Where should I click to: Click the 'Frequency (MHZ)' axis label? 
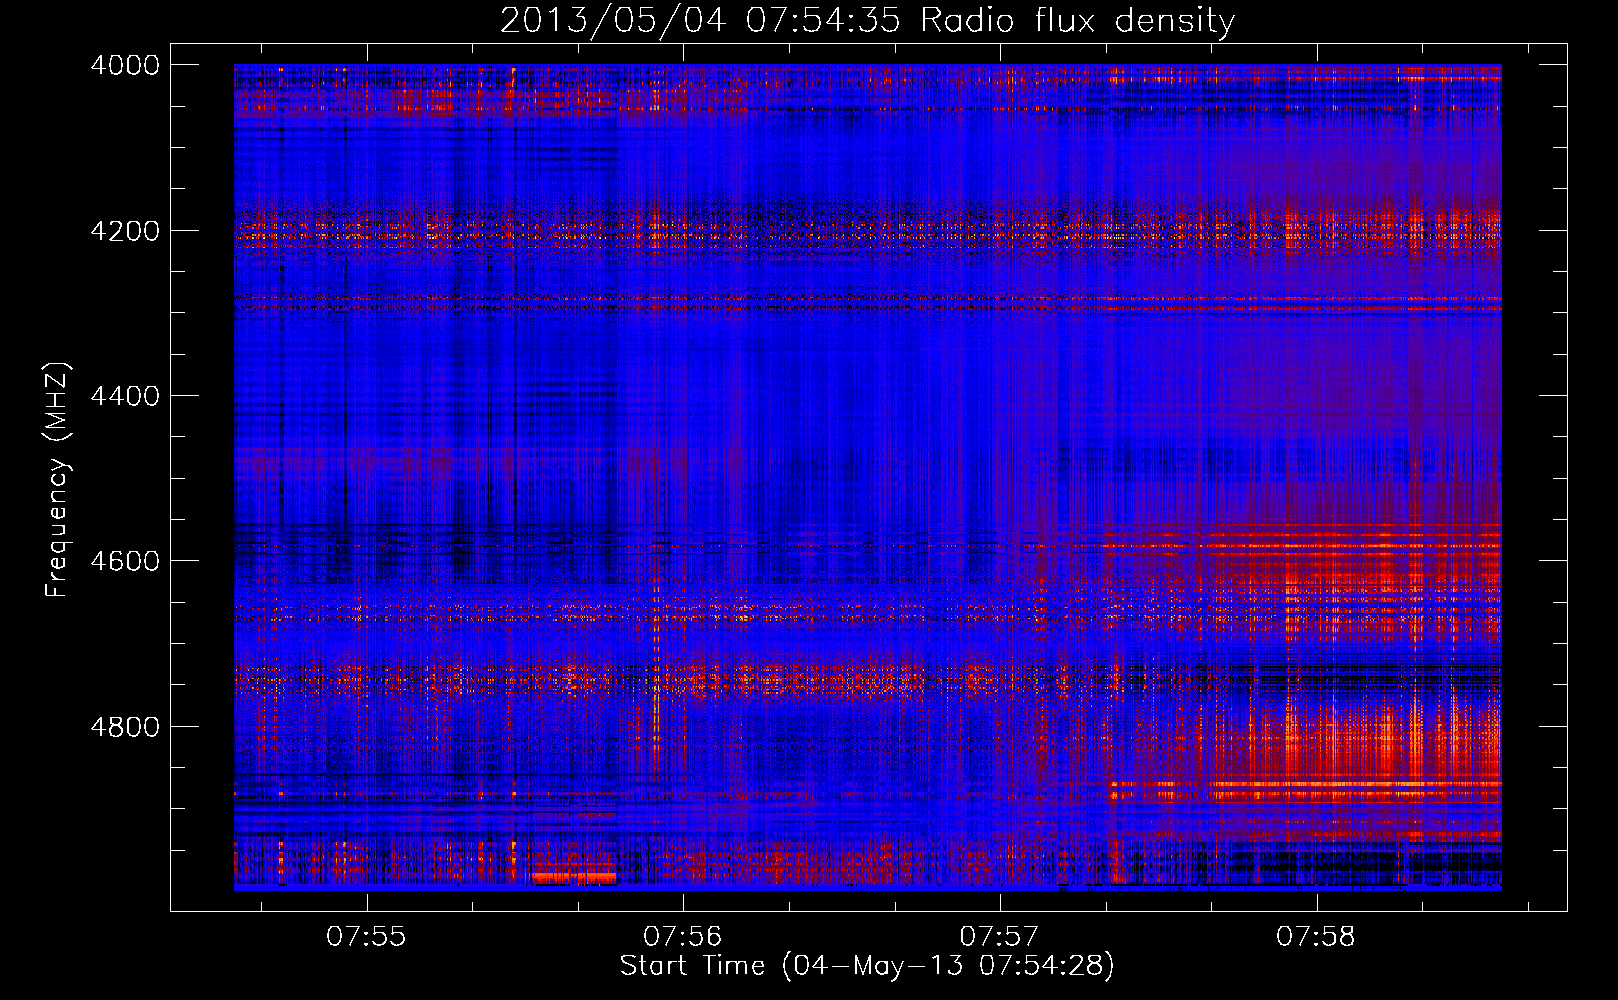pyautogui.click(x=58, y=480)
